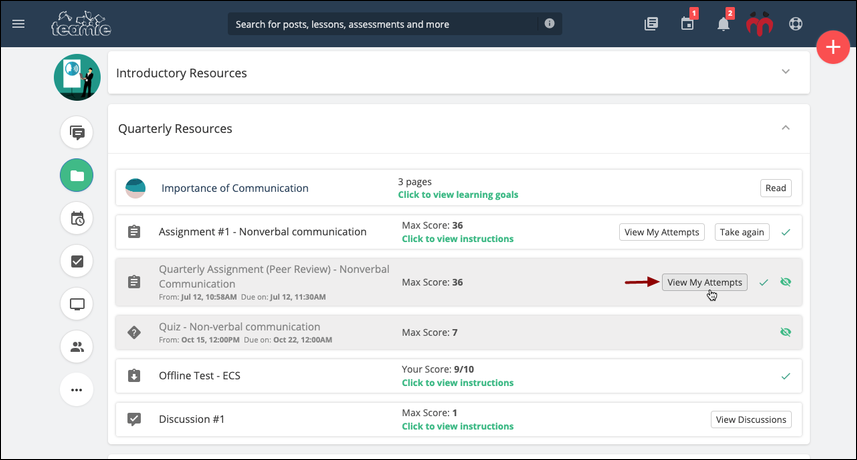
Task: Focus the search posts and lessons field
Action: (x=384, y=24)
